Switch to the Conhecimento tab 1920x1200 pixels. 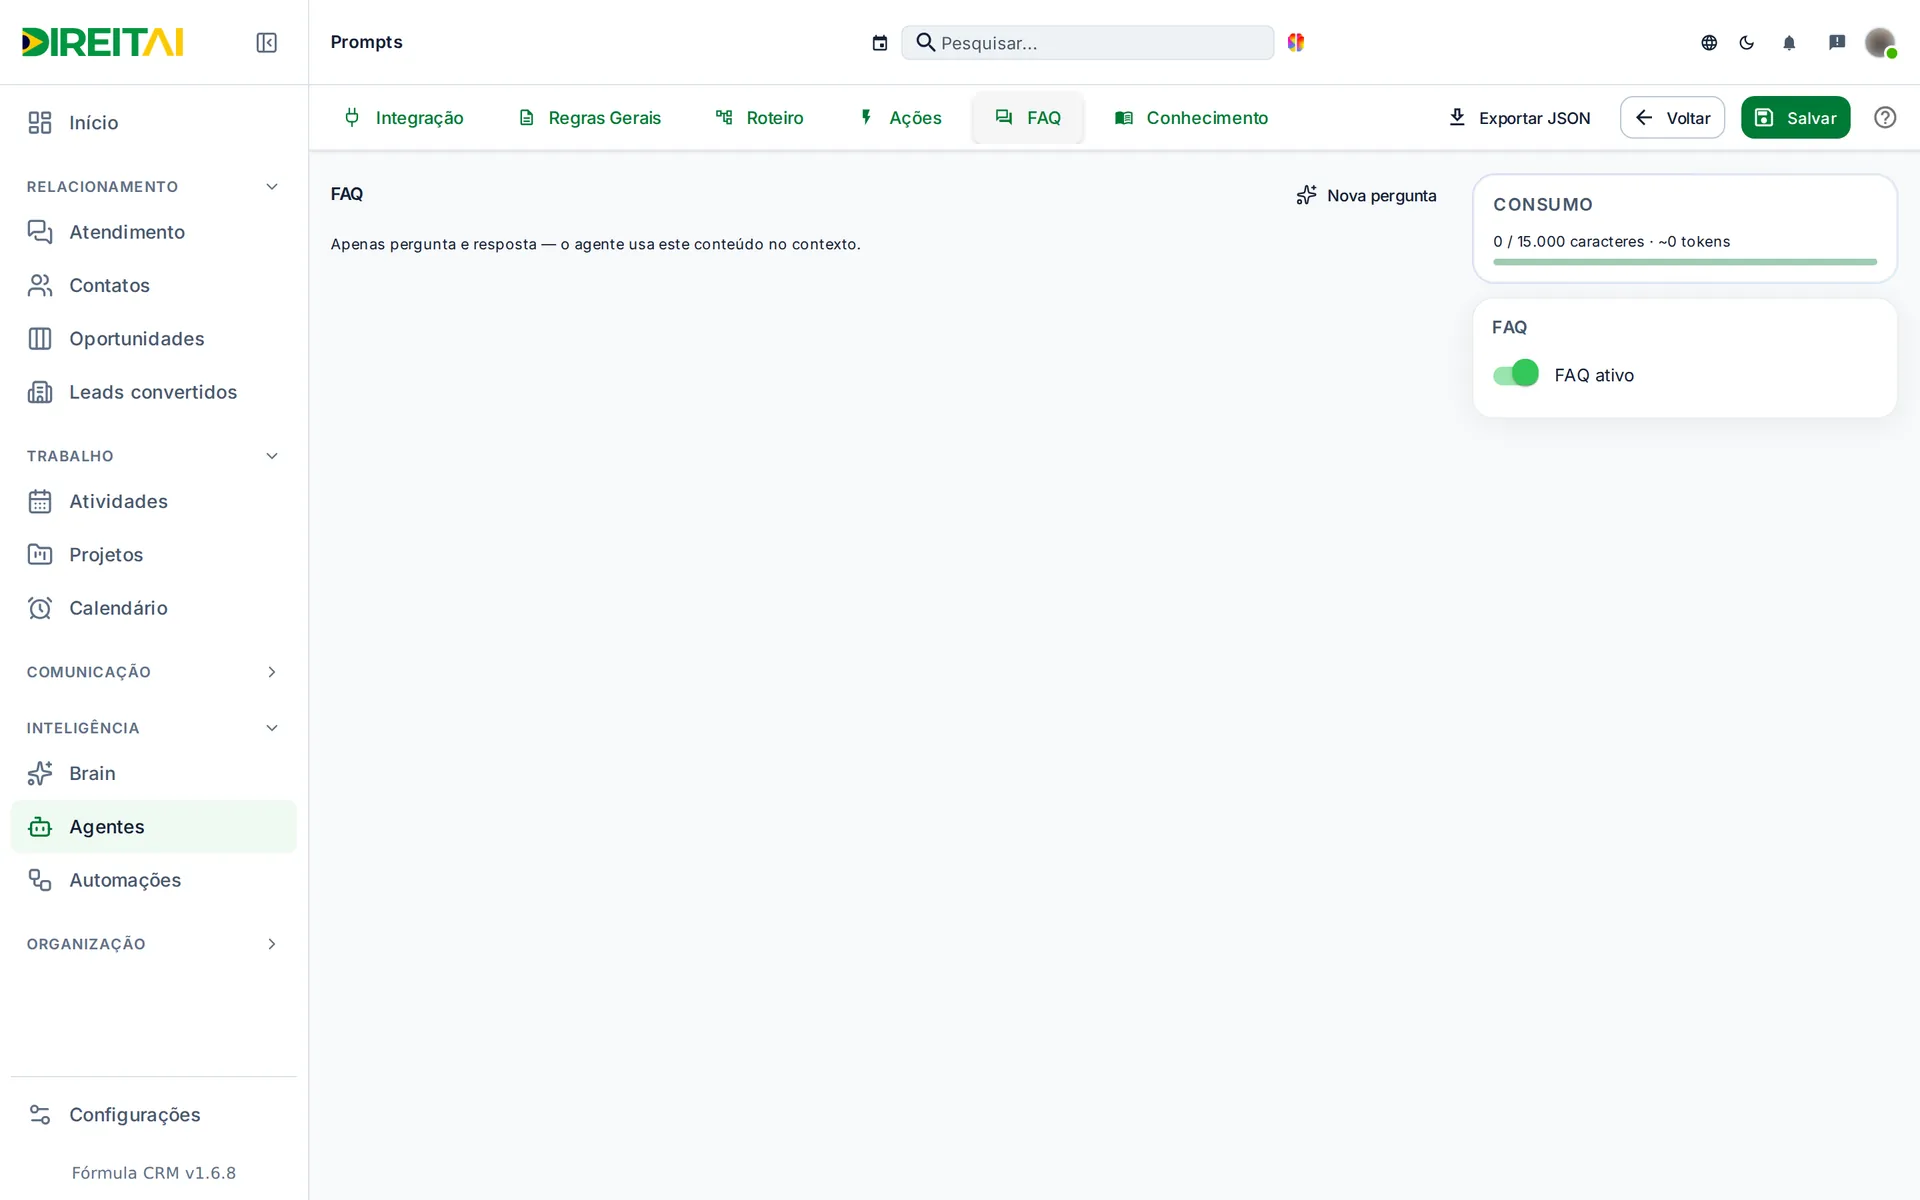pyautogui.click(x=1192, y=118)
